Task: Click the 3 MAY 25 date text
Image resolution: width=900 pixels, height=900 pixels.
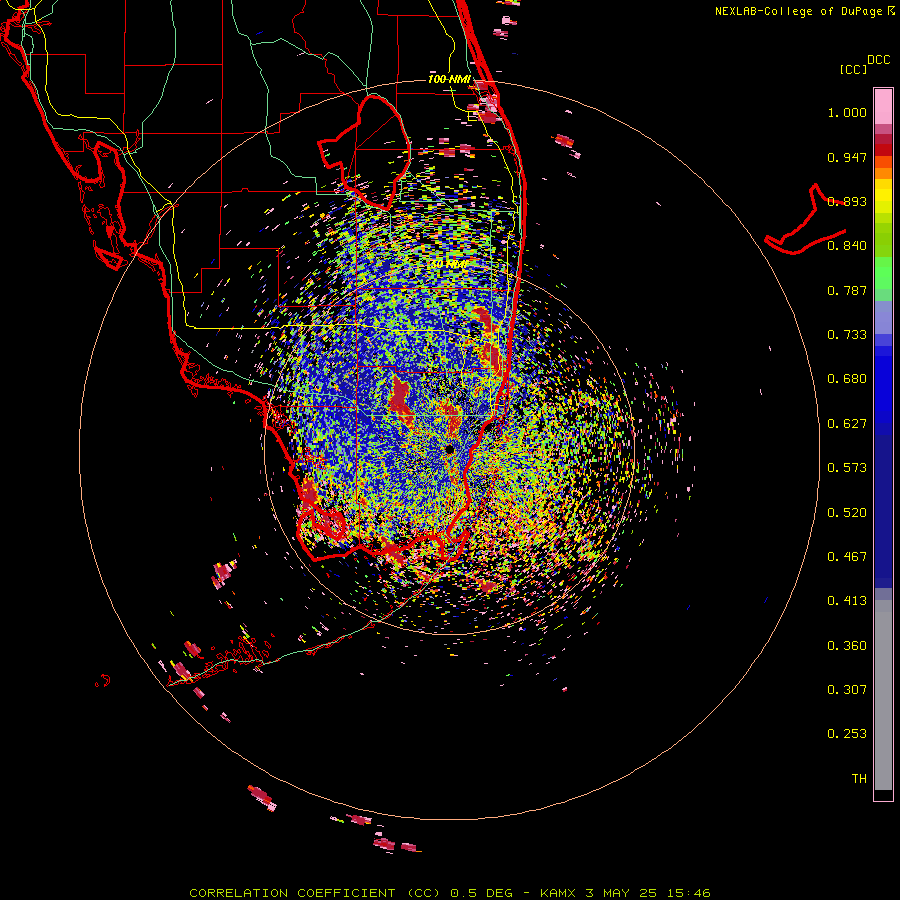Action: (620, 893)
